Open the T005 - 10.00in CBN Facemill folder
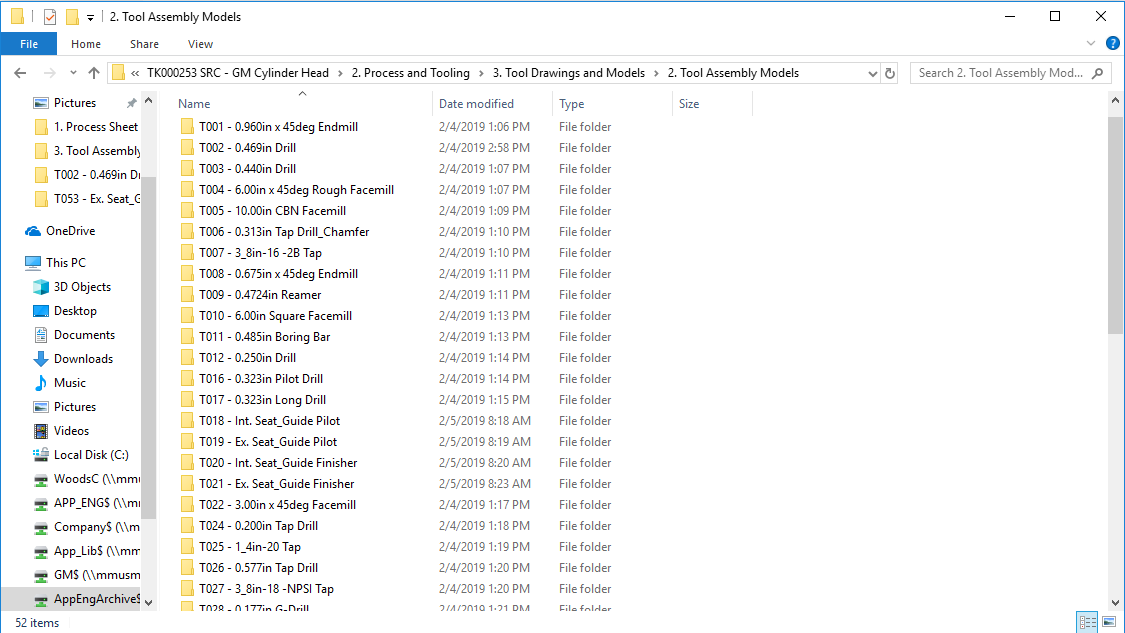The image size is (1125, 633). click(x=272, y=211)
